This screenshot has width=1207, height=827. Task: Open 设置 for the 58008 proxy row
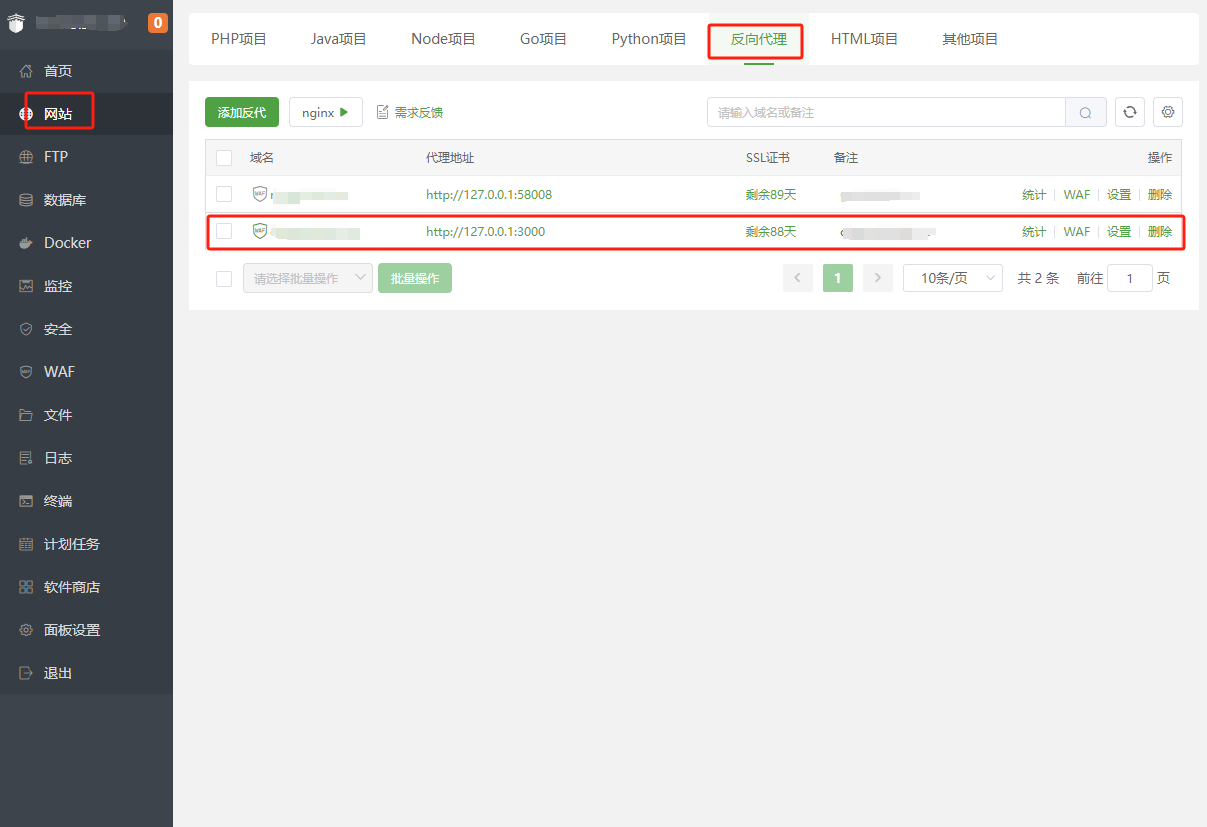[x=1119, y=195]
